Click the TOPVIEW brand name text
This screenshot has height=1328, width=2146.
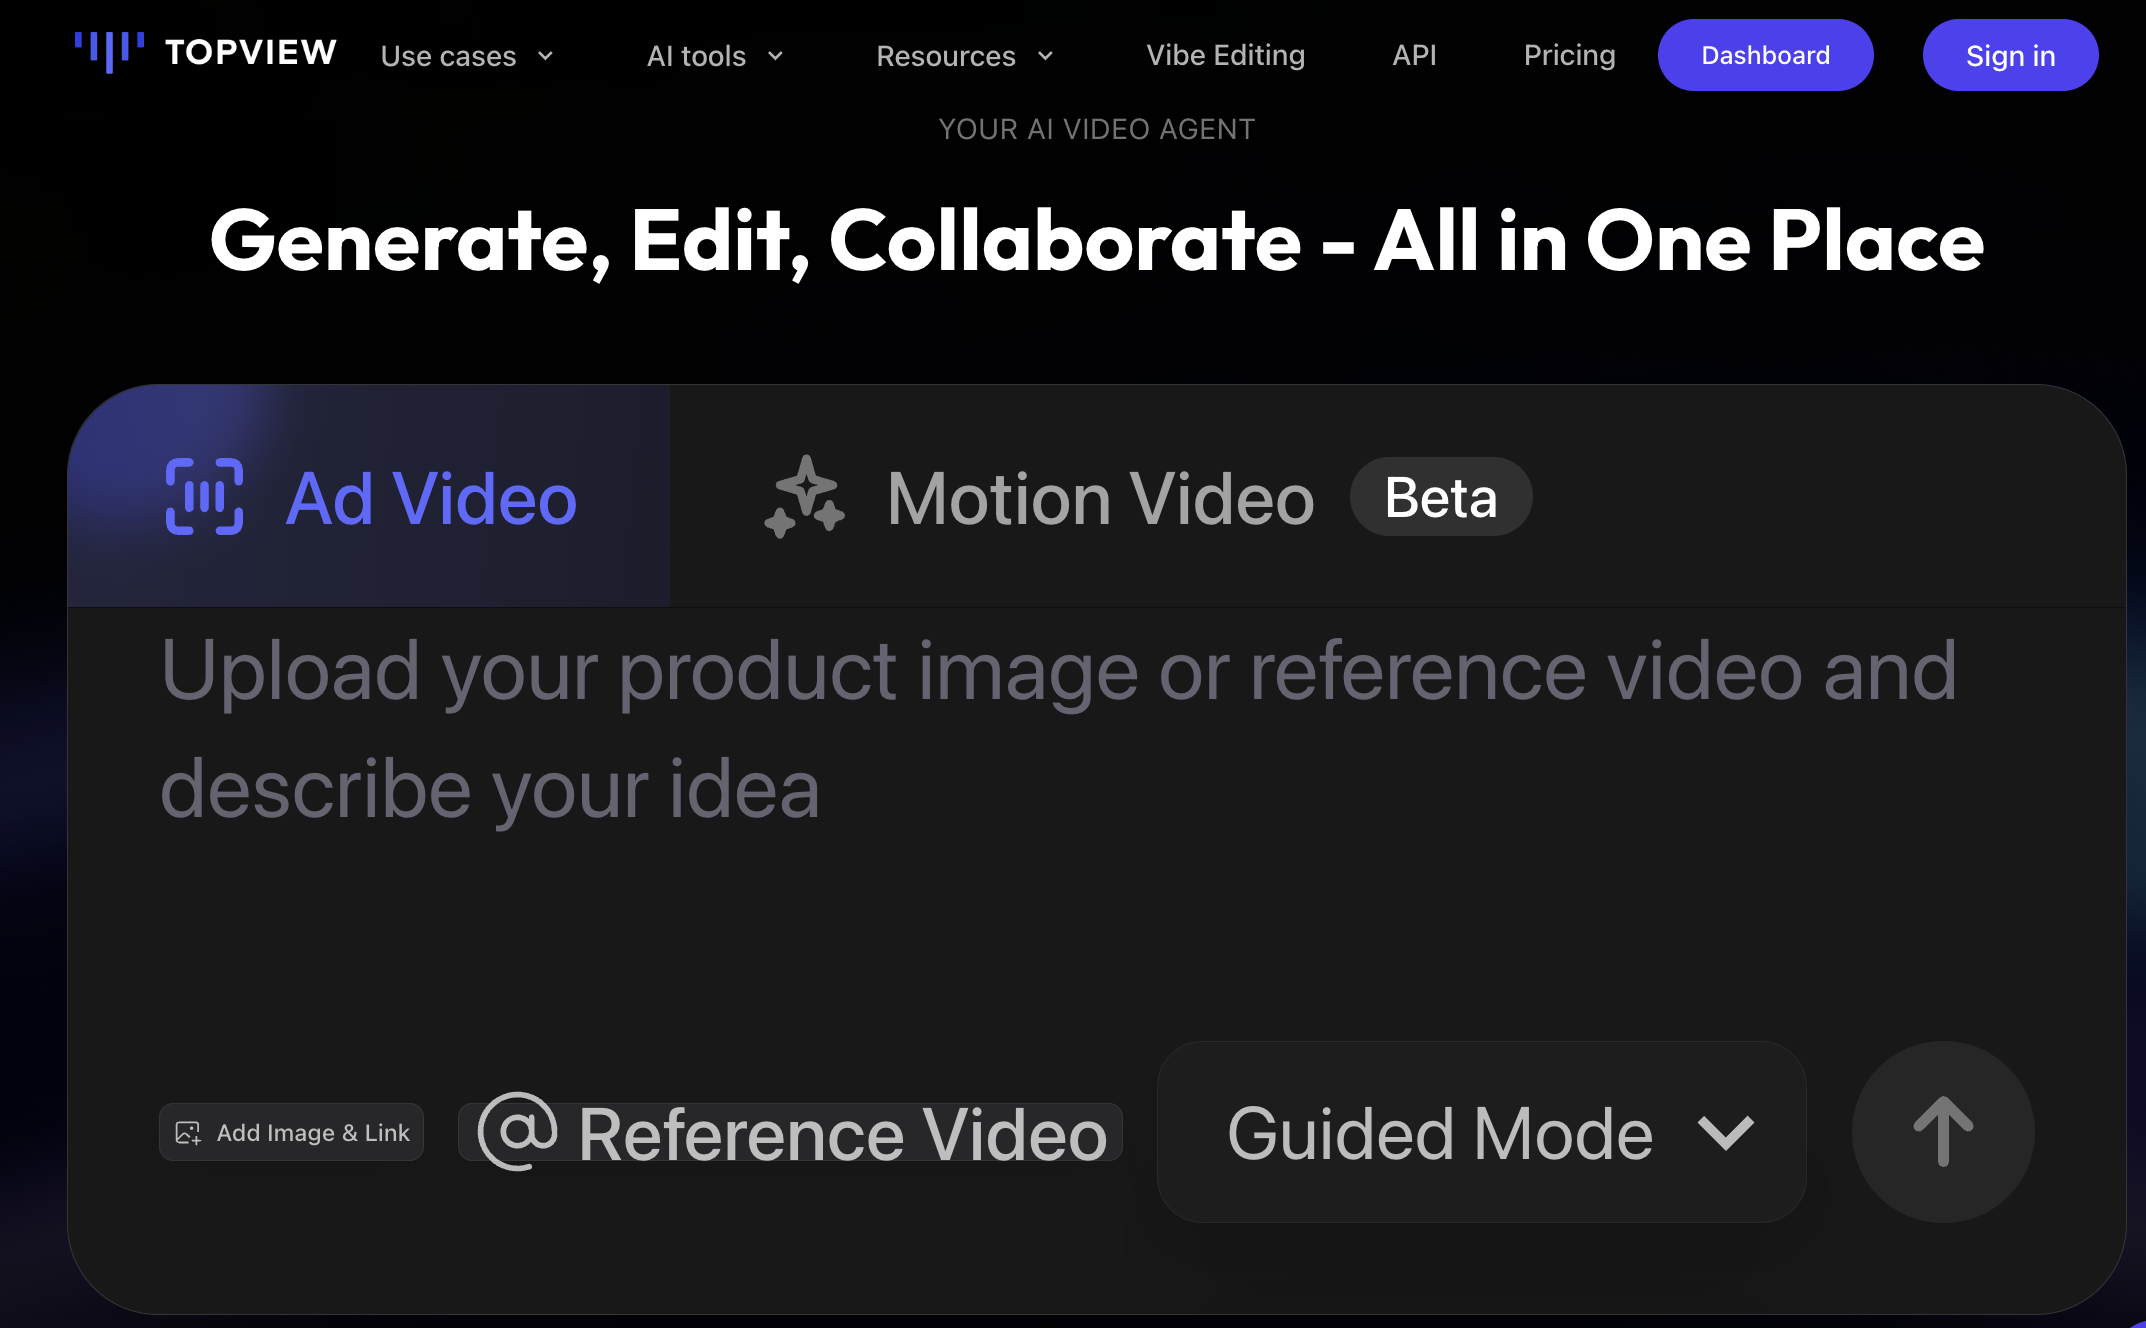tap(250, 52)
